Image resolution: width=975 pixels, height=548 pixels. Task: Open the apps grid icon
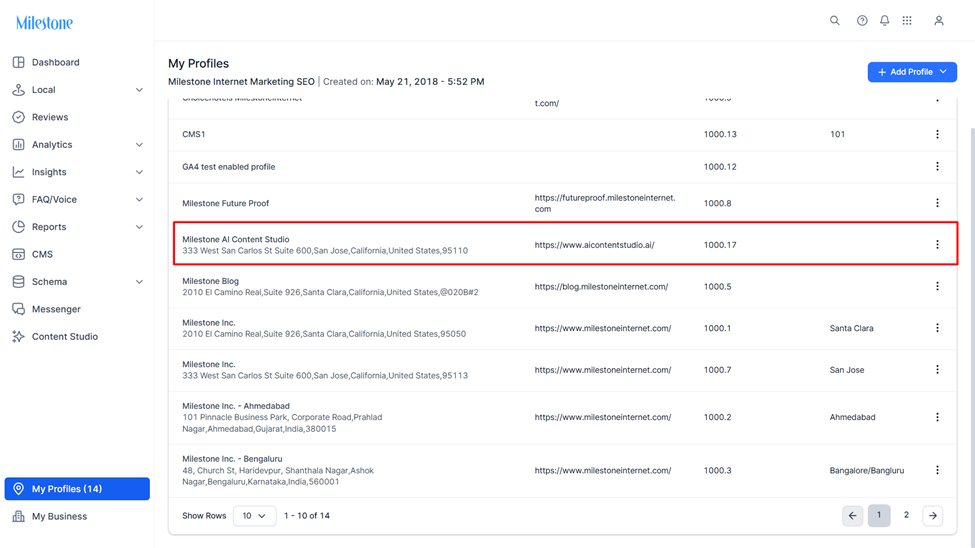point(907,21)
